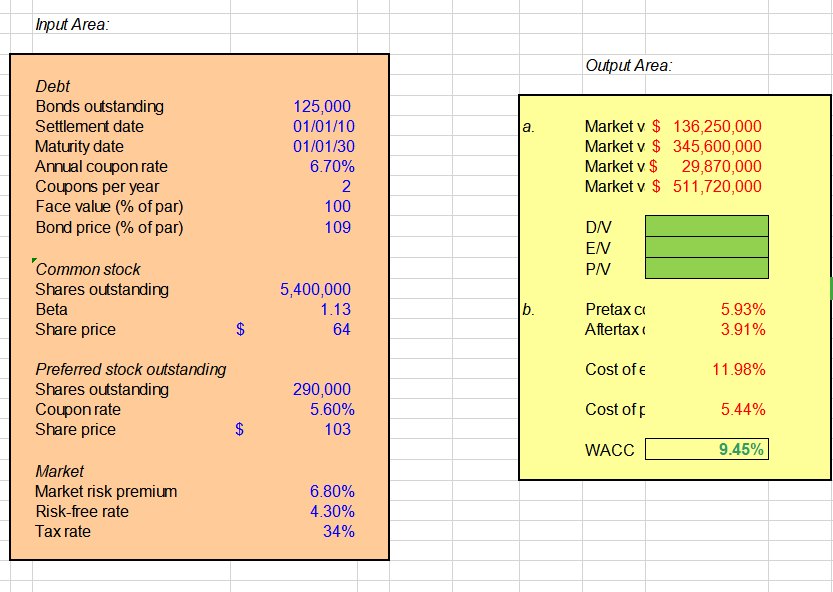Select the green D/V cell
Screen dimensions: 833x592
point(706,227)
